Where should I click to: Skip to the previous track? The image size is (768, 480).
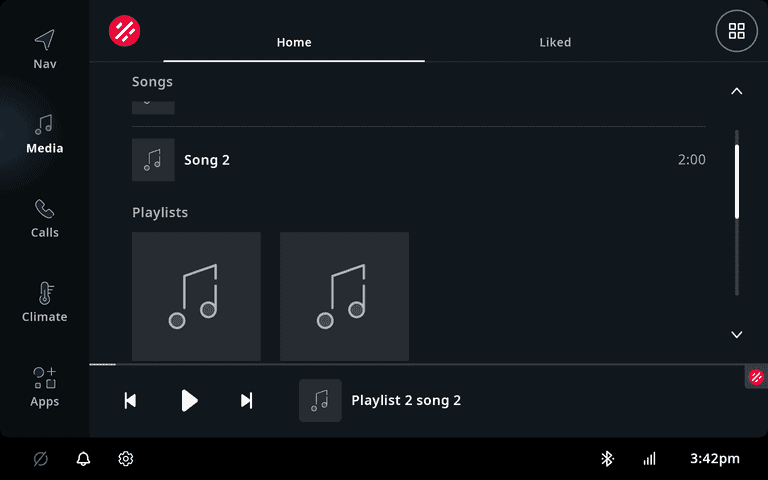(x=130, y=401)
